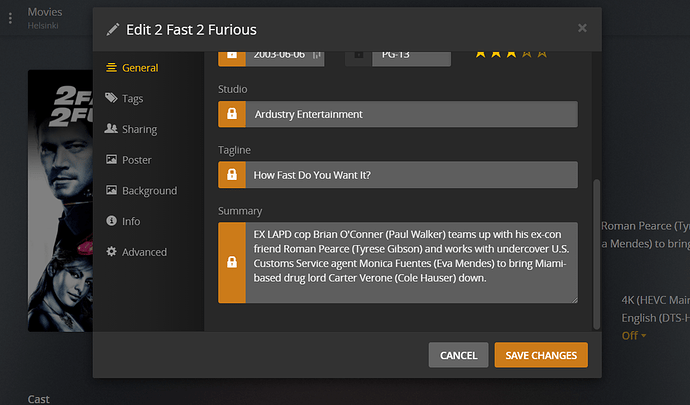Click inside the Summary text area
The width and height of the screenshot is (690, 405).
(410, 262)
